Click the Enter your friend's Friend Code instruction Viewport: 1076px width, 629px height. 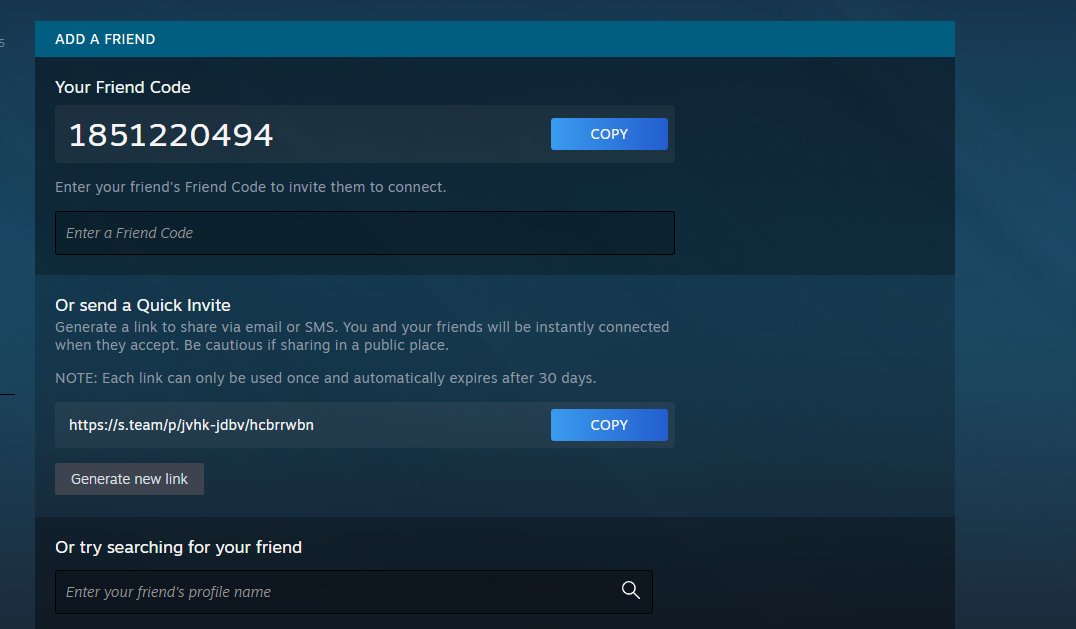pos(250,187)
